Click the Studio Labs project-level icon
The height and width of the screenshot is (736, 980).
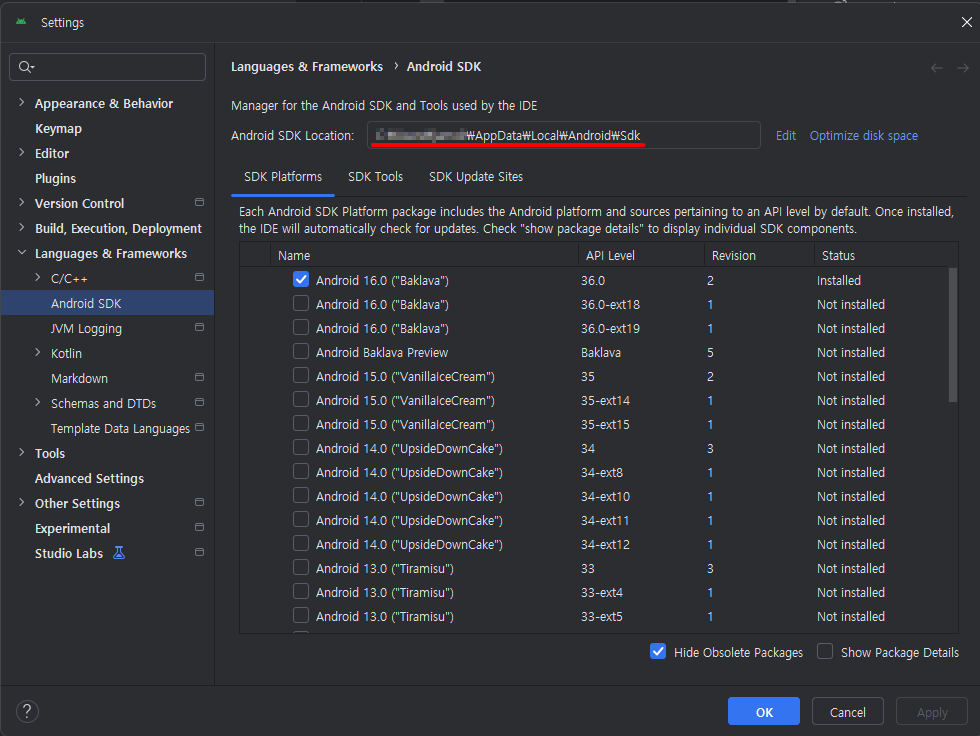tap(199, 552)
